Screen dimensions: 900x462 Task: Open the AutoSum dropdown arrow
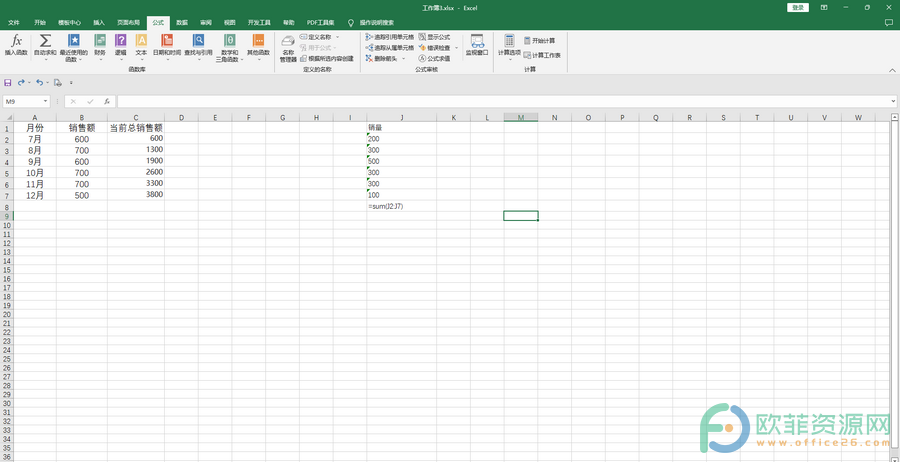click(45, 59)
